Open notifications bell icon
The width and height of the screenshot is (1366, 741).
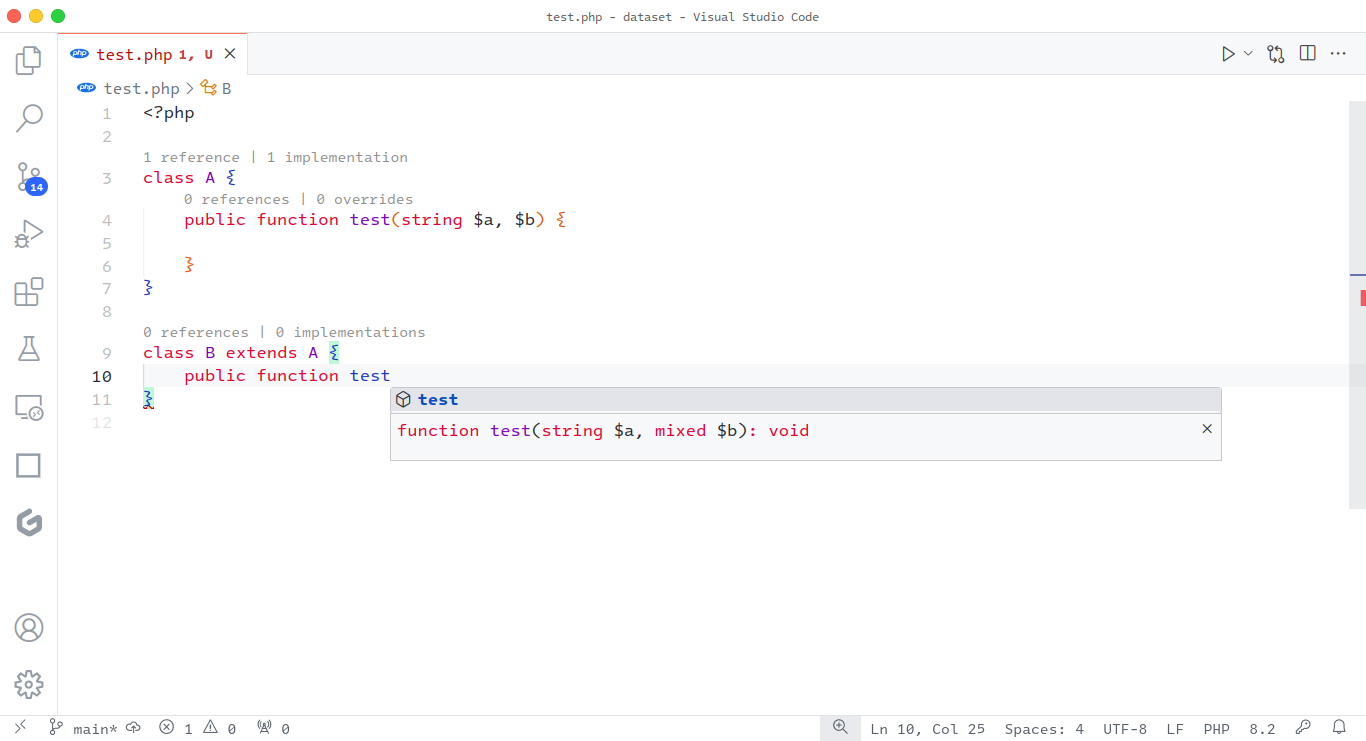click(x=1339, y=728)
